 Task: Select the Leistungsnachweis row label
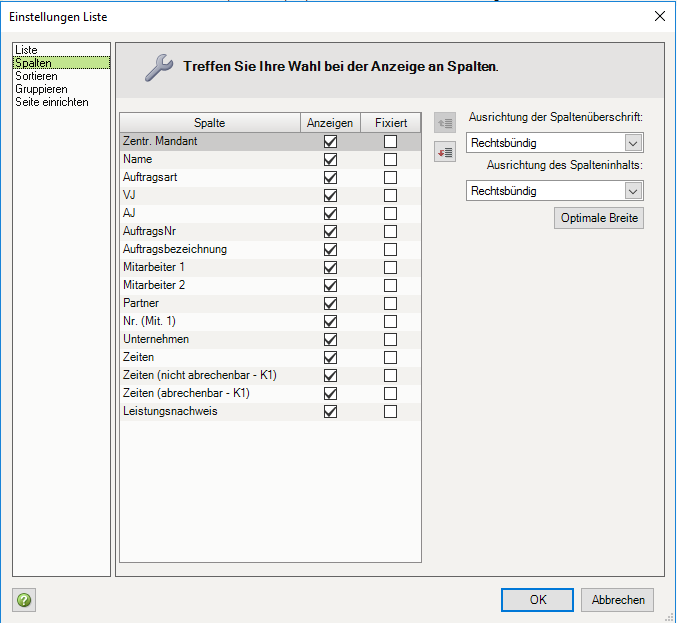[170, 411]
